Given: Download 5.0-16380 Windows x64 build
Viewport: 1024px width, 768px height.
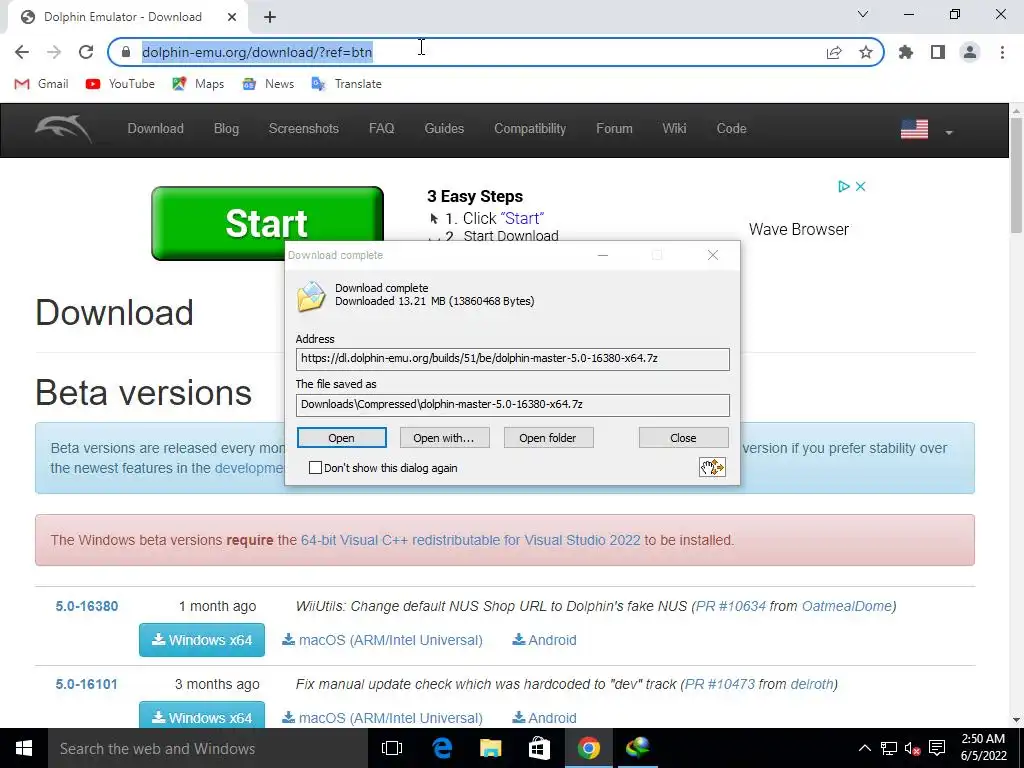Looking at the screenshot, I should [202, 640].
